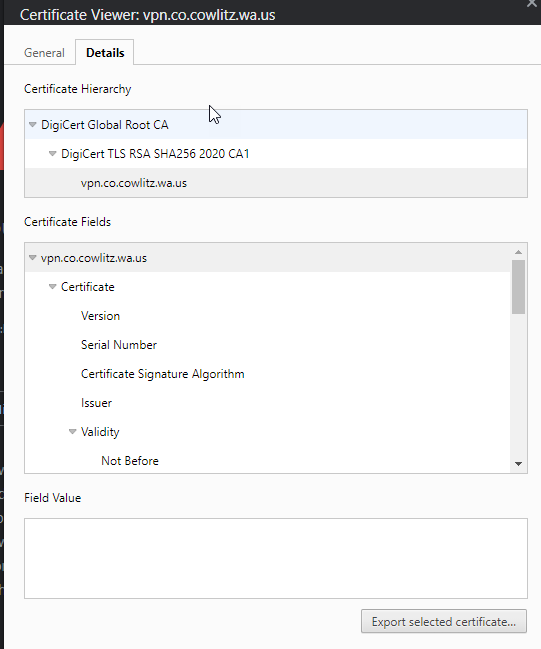Switch to the General tab
This screenshot has height=649, width=541.
point(44,53)
